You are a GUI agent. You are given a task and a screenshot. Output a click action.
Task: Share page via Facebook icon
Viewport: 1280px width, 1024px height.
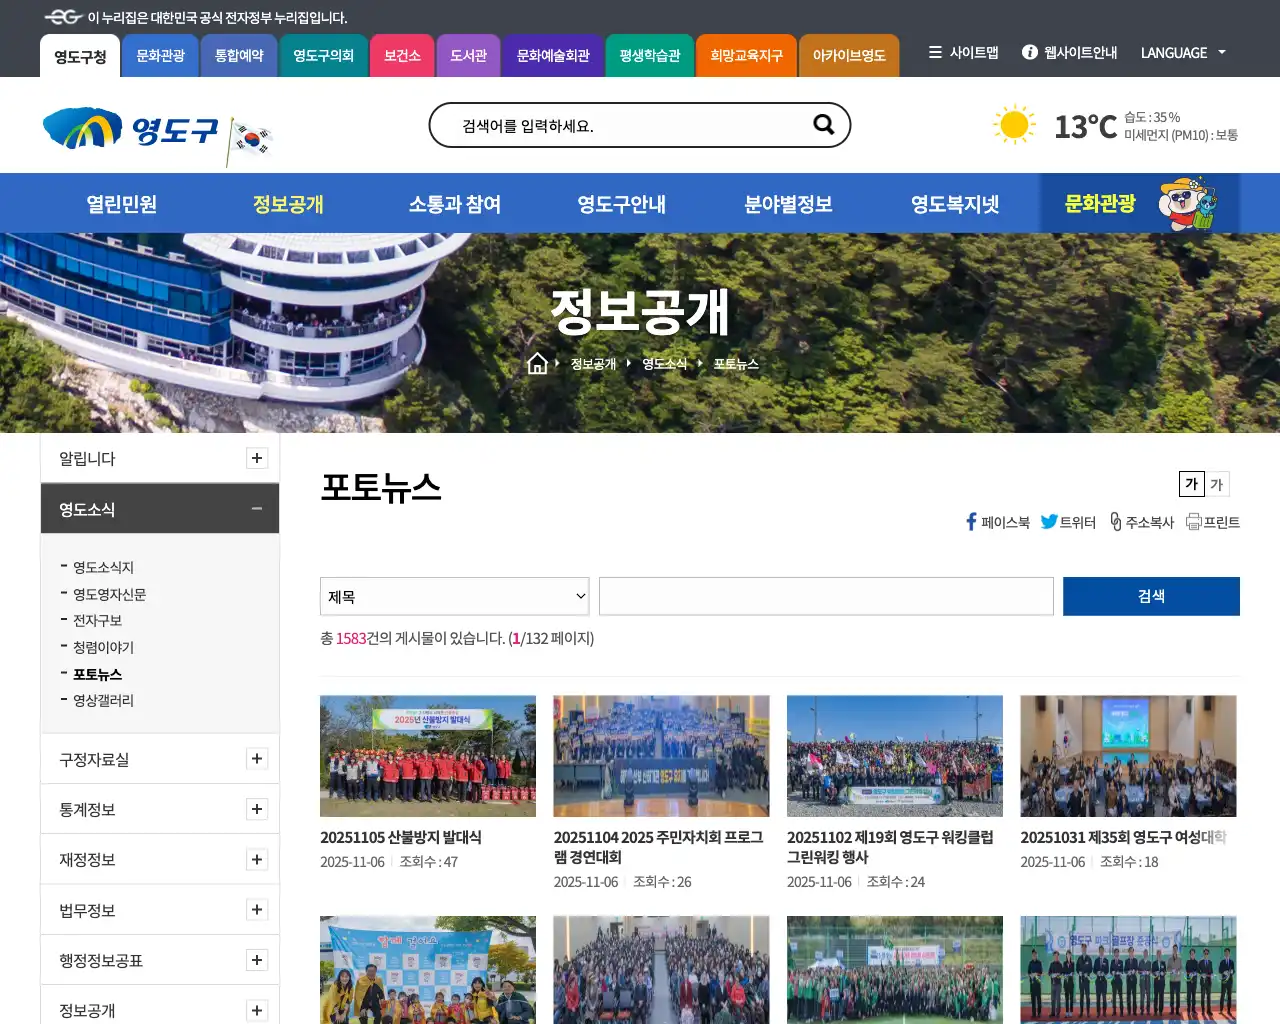click(971, 522)
